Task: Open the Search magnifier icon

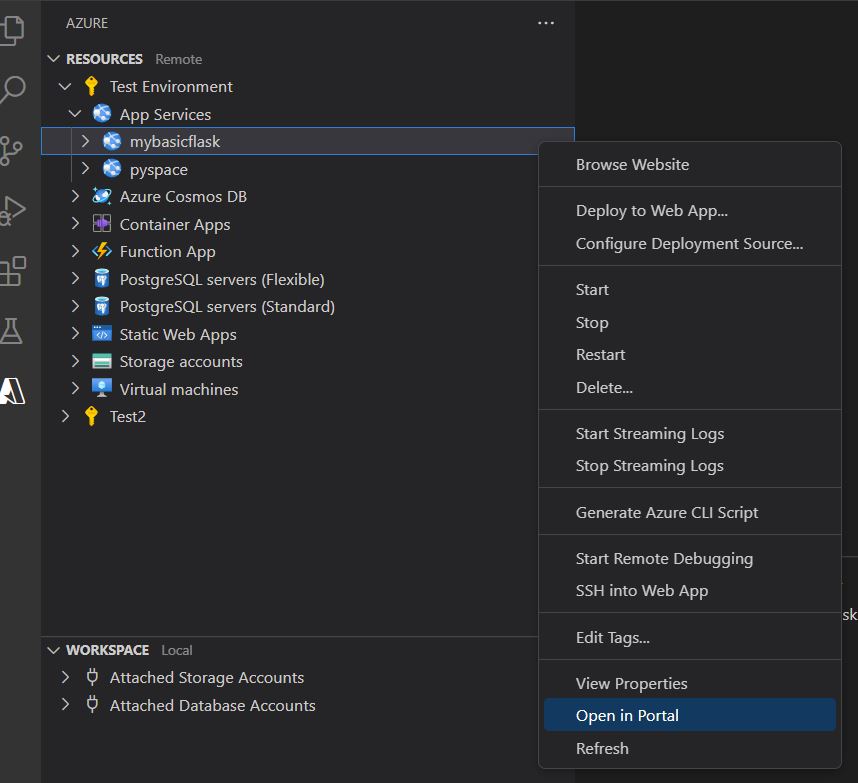Action: [x=12, y=90]
